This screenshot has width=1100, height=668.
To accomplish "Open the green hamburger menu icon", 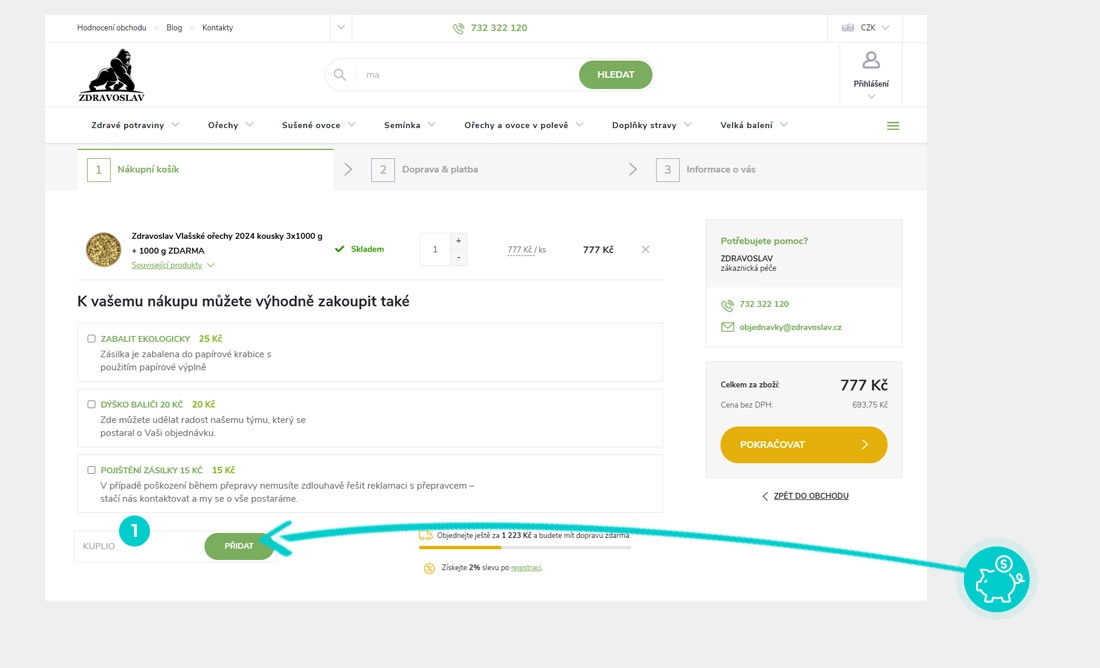I will coord(893,126).
